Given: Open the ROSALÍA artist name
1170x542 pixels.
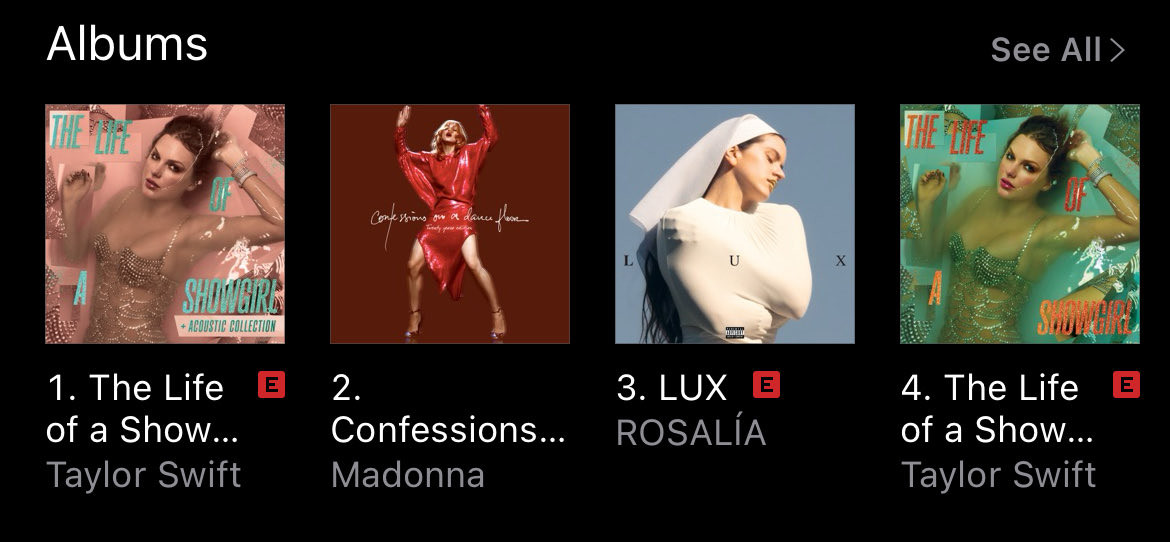Looking at the screenshot, I should coord(691,431).
